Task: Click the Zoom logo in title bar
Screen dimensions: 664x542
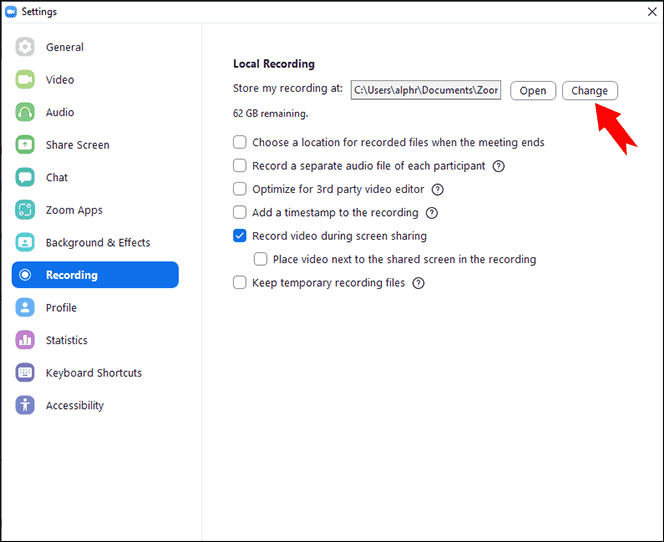Action: pos(11,11)
